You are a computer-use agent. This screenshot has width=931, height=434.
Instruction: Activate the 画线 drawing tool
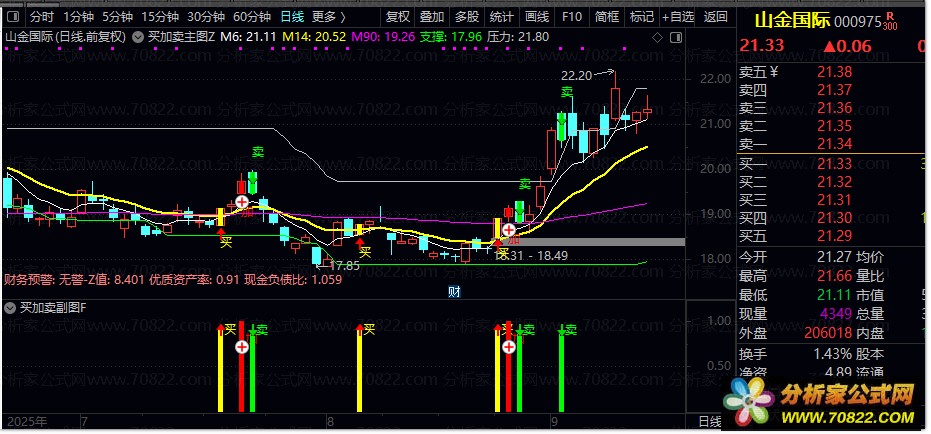point(537,17)
